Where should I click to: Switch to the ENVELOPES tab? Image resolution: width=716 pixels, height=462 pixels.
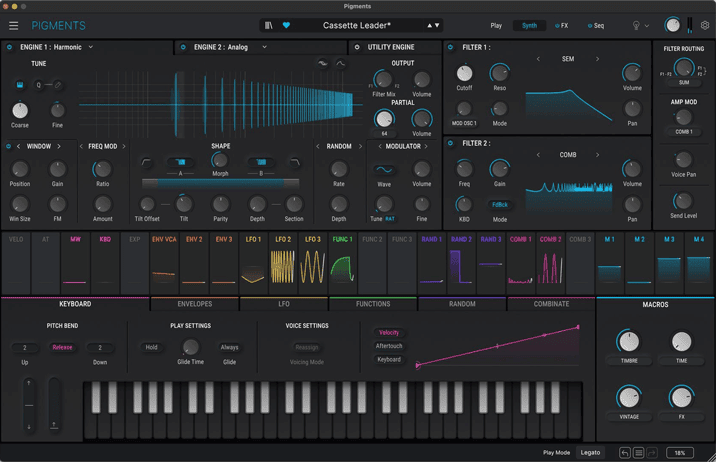(x=194, y=304)
